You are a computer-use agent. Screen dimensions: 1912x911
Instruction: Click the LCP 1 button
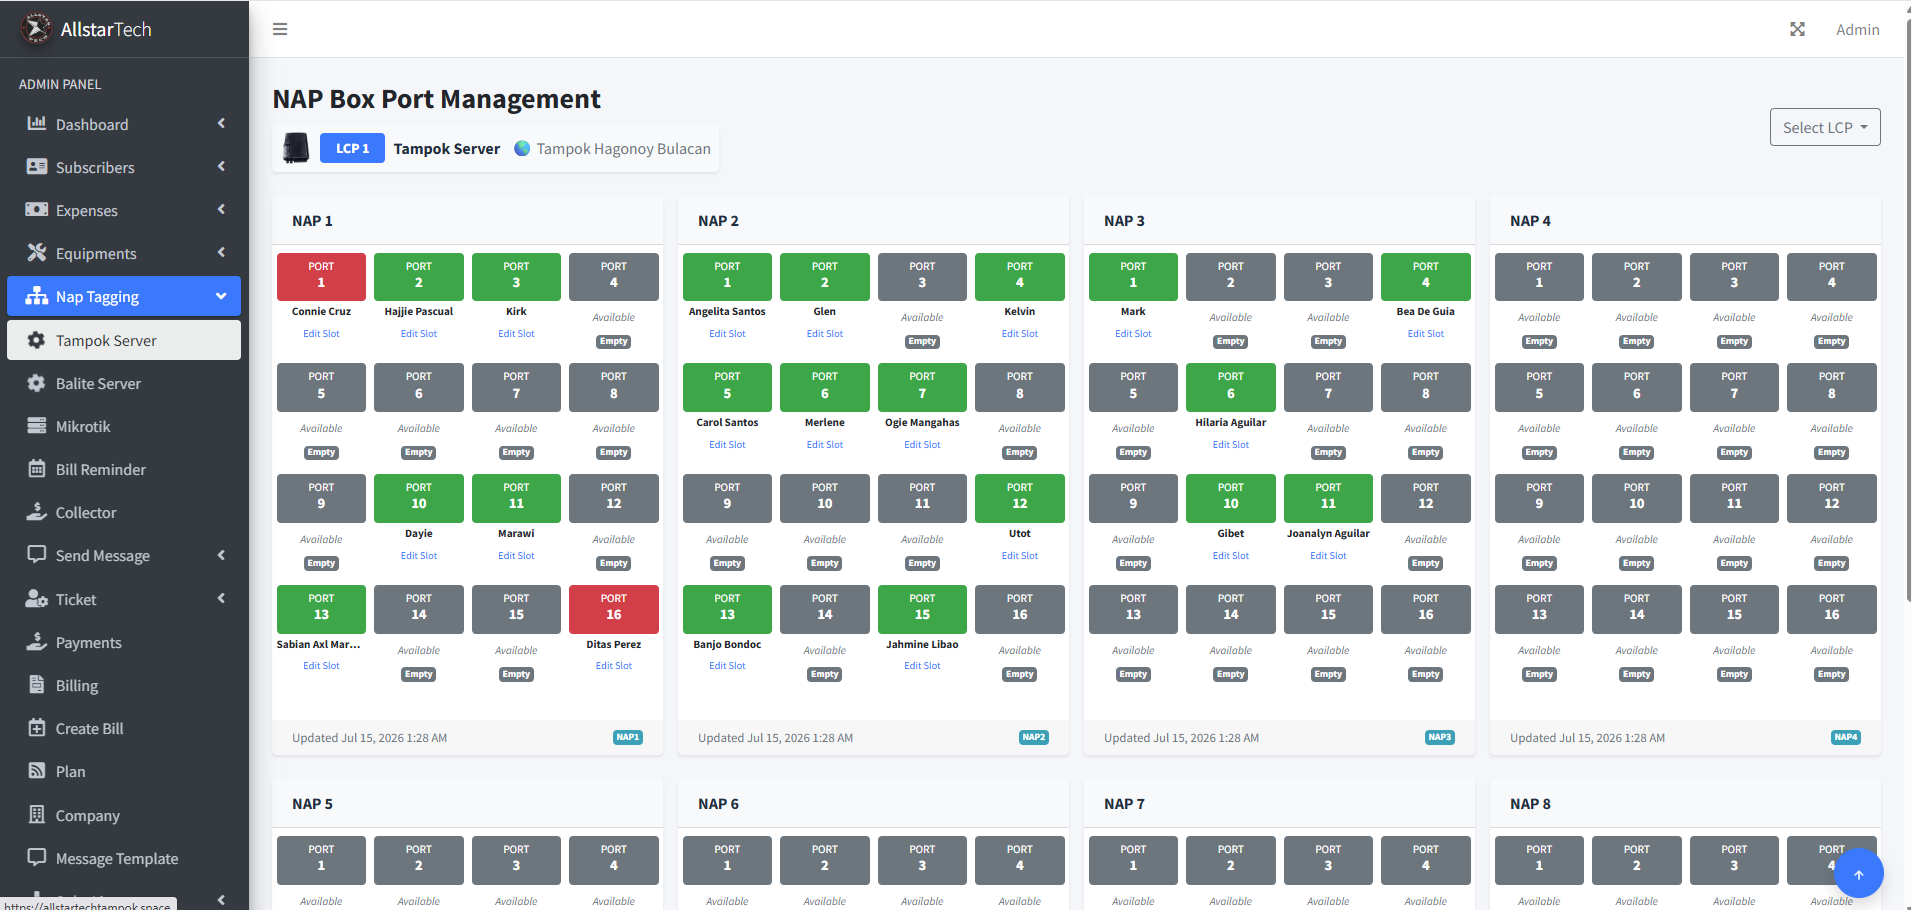pyautogui.click(x=352, y=148)
